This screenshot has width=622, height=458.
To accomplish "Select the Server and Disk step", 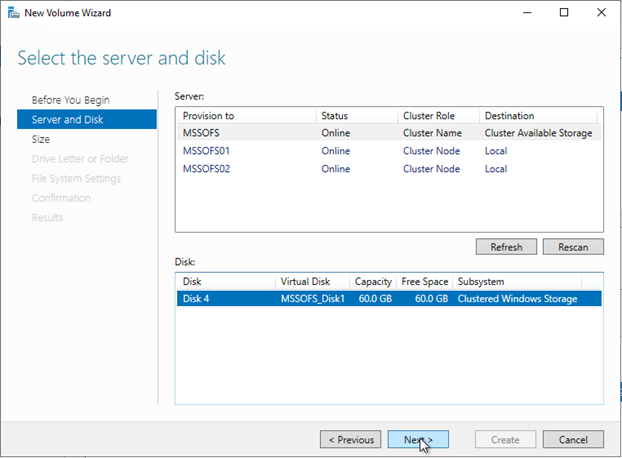I will [x=67, y=120].
